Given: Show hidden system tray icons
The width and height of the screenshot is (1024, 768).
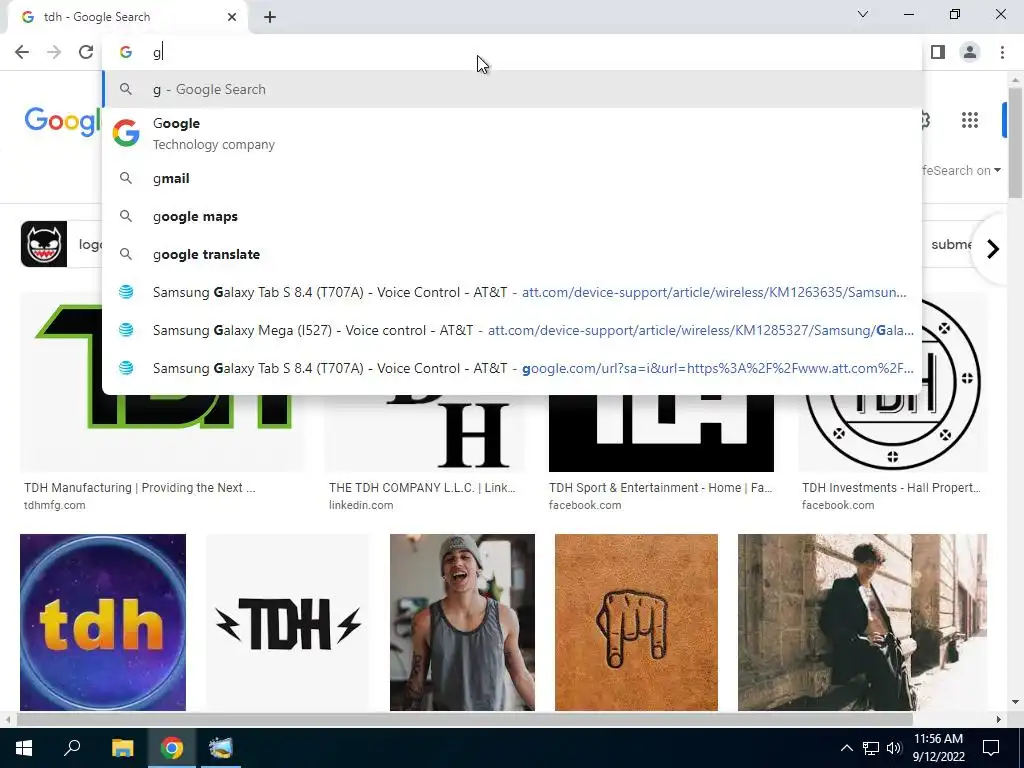Looking at the screenshot, I should [846, 748].
